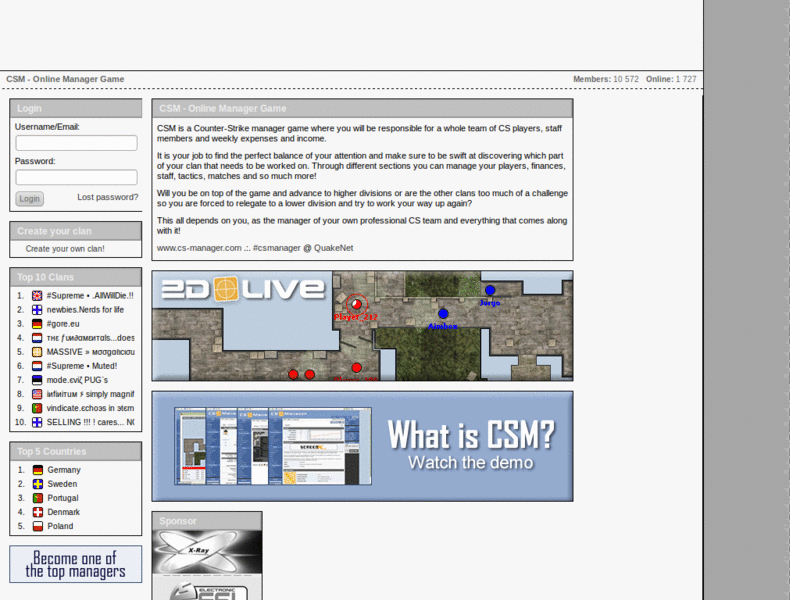This screenshot has width=800, height=600.
Task: Open the 2D Live map banner
Action: [362, 326]
